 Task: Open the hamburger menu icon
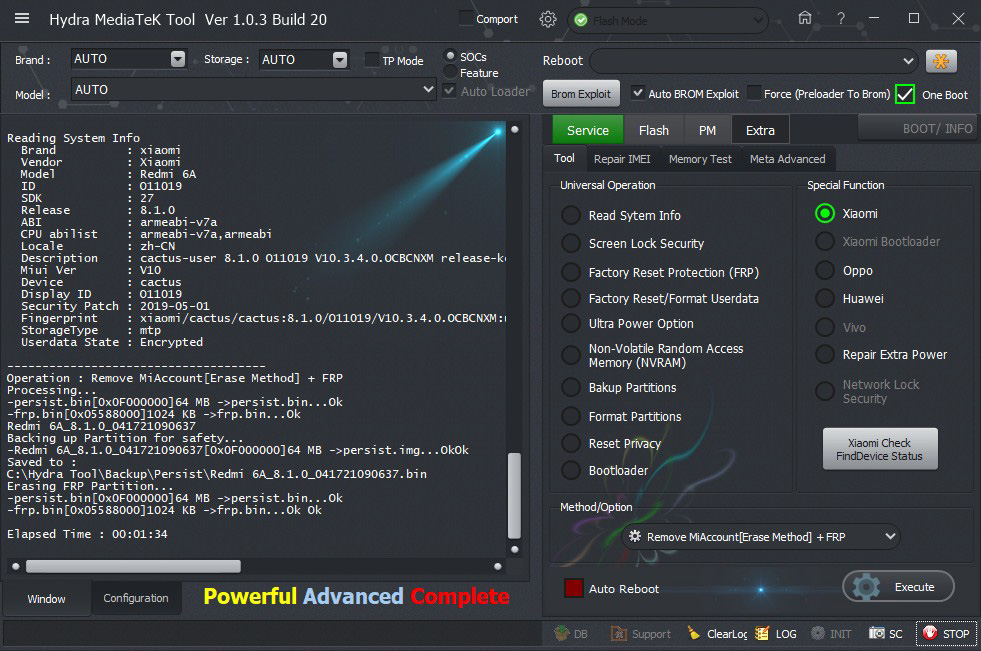[22, 18]
